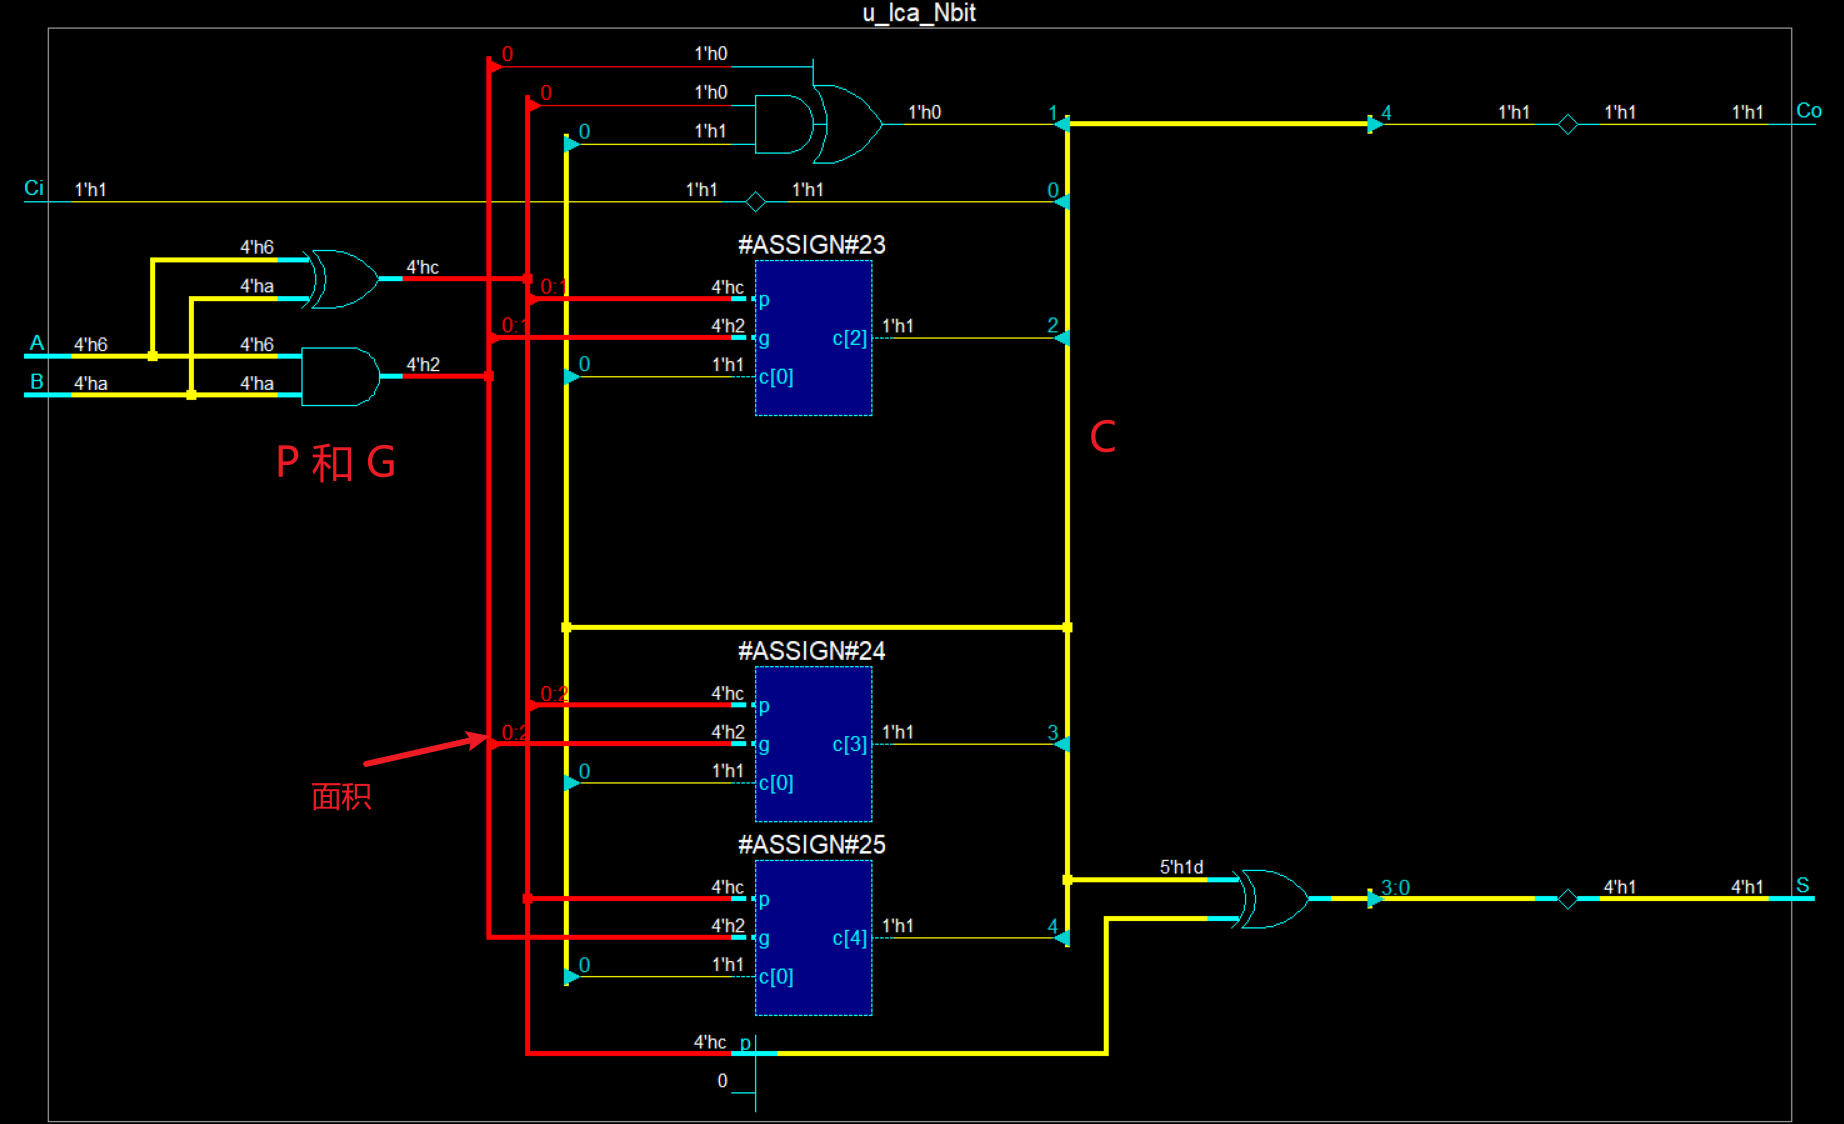The width and height of the screenshot is (1844, 1124).
Task: Click the u_lca_Nbit module title
Action: pyautogui.click(x=918, y=13)
